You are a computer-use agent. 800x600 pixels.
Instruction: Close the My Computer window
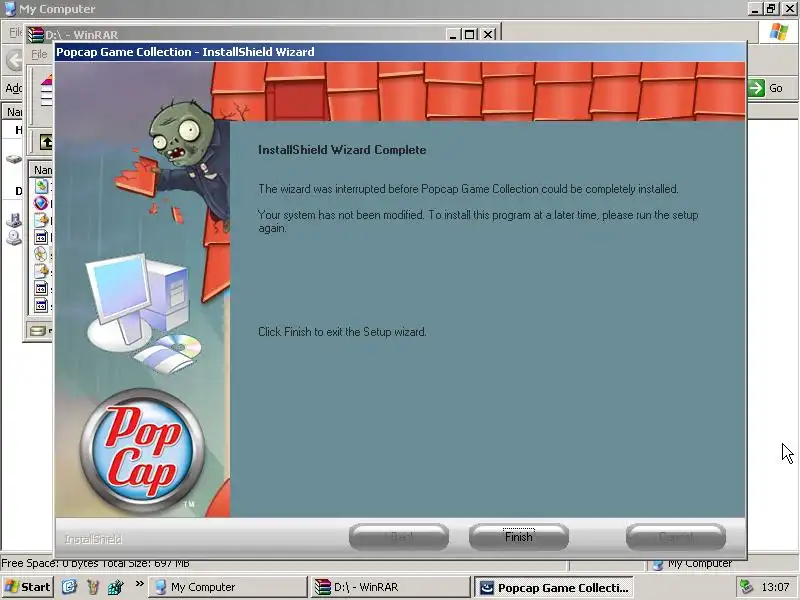pyautogui.click(x=788, y=9)
